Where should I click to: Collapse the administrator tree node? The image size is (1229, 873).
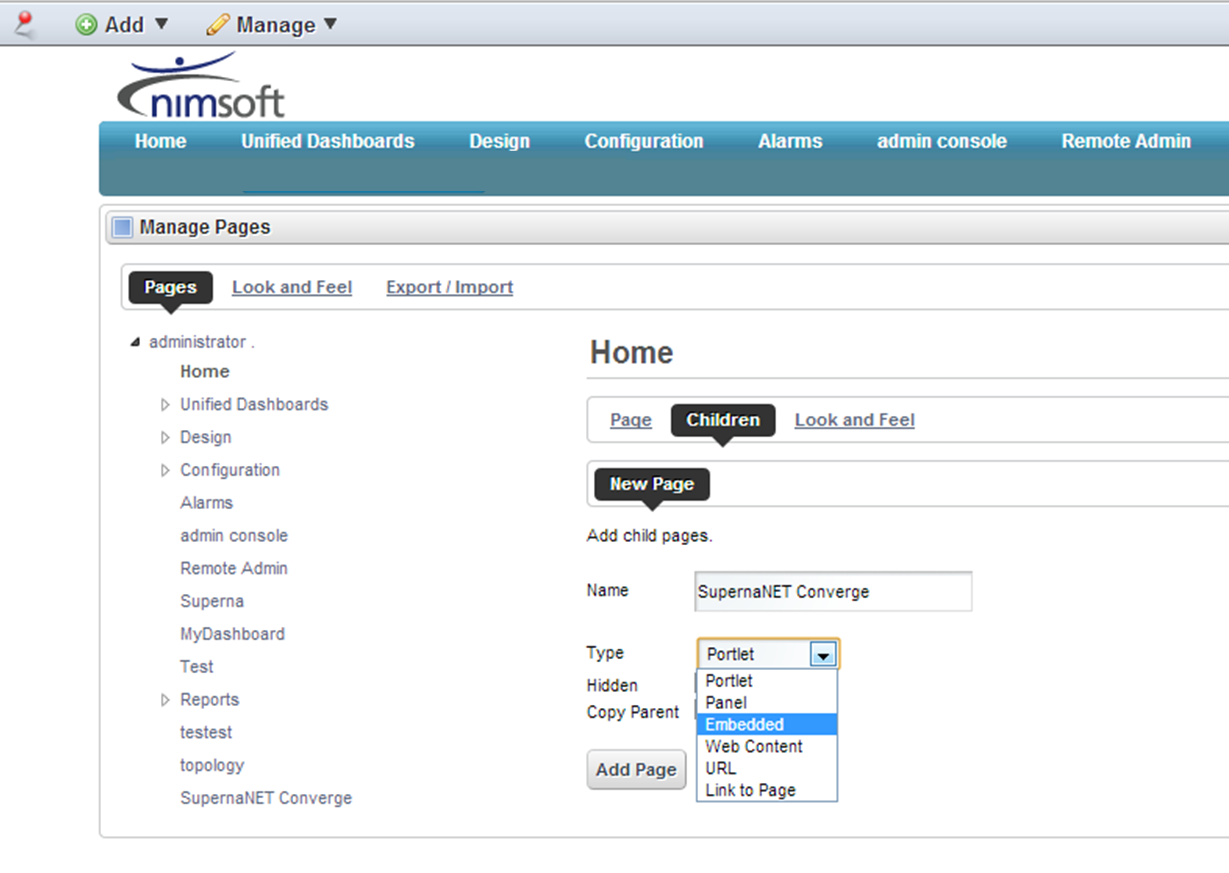click(x=135, y=343)
